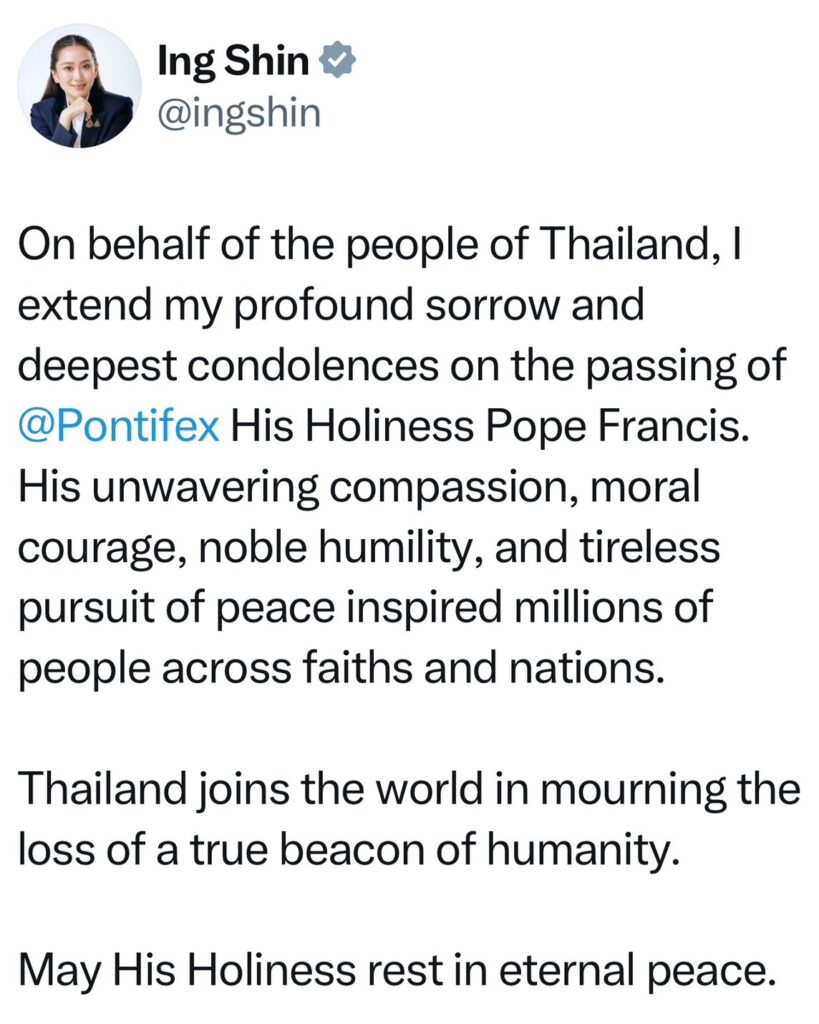Click the blue verified badge icon

[338, 63]
